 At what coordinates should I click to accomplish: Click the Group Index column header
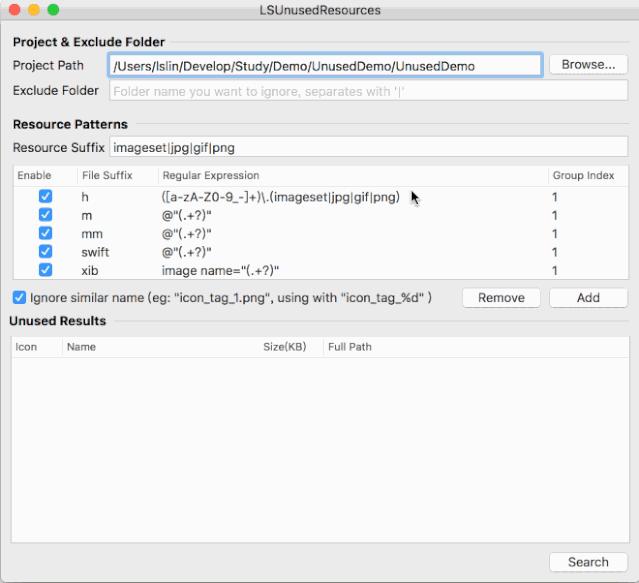(583, 176)
